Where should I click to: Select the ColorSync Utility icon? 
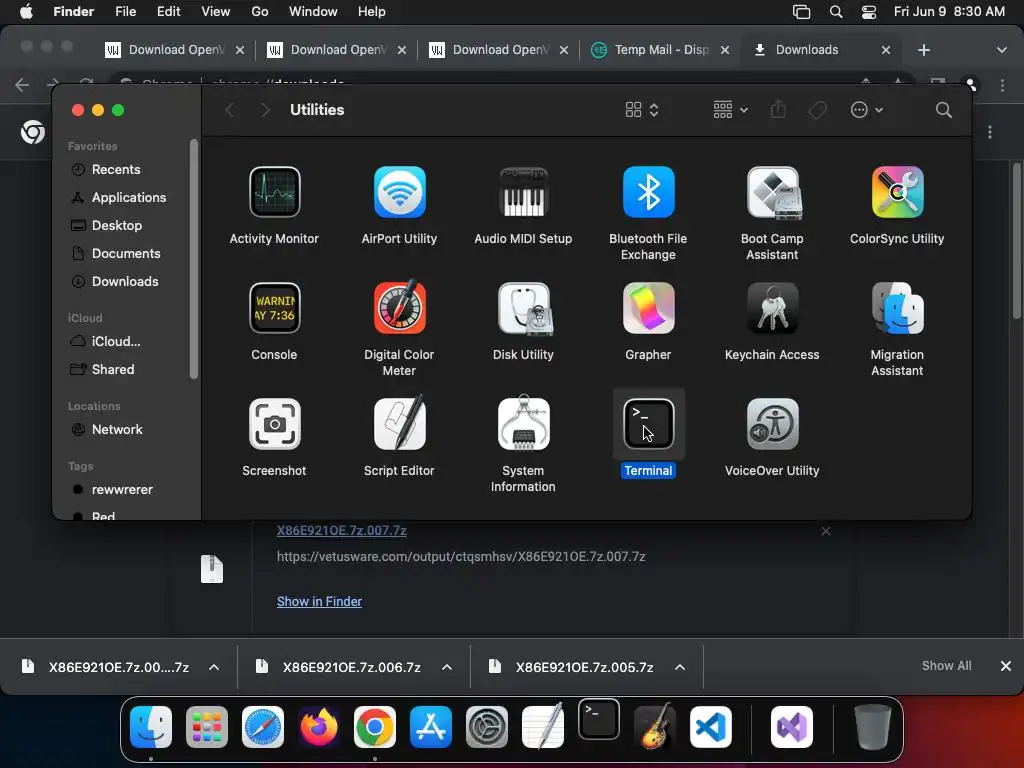click(897, 192)
